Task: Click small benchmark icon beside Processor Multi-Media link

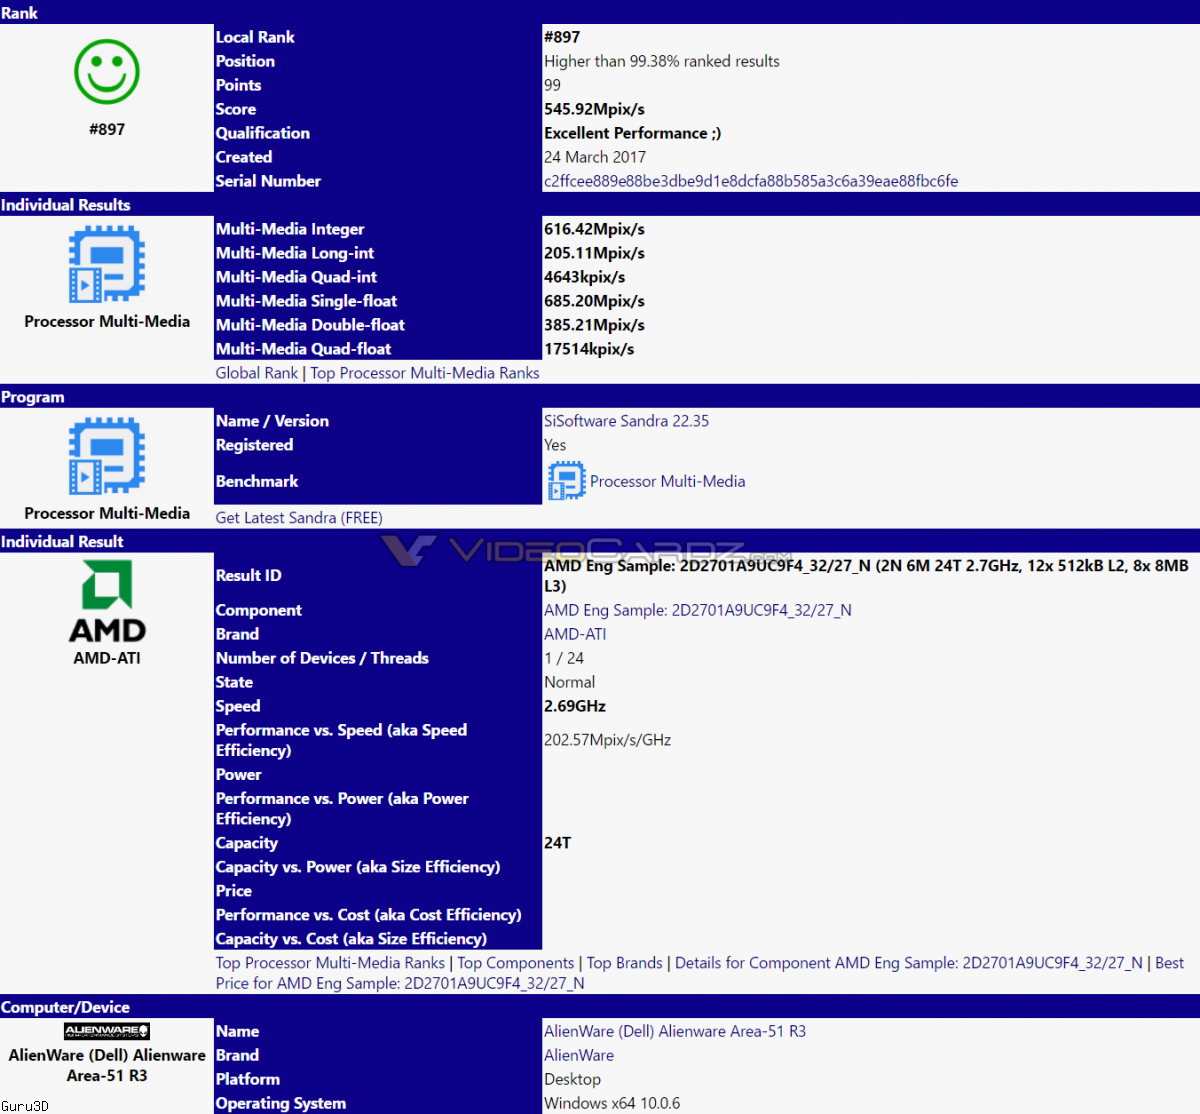Action: (x=566, y=481)
